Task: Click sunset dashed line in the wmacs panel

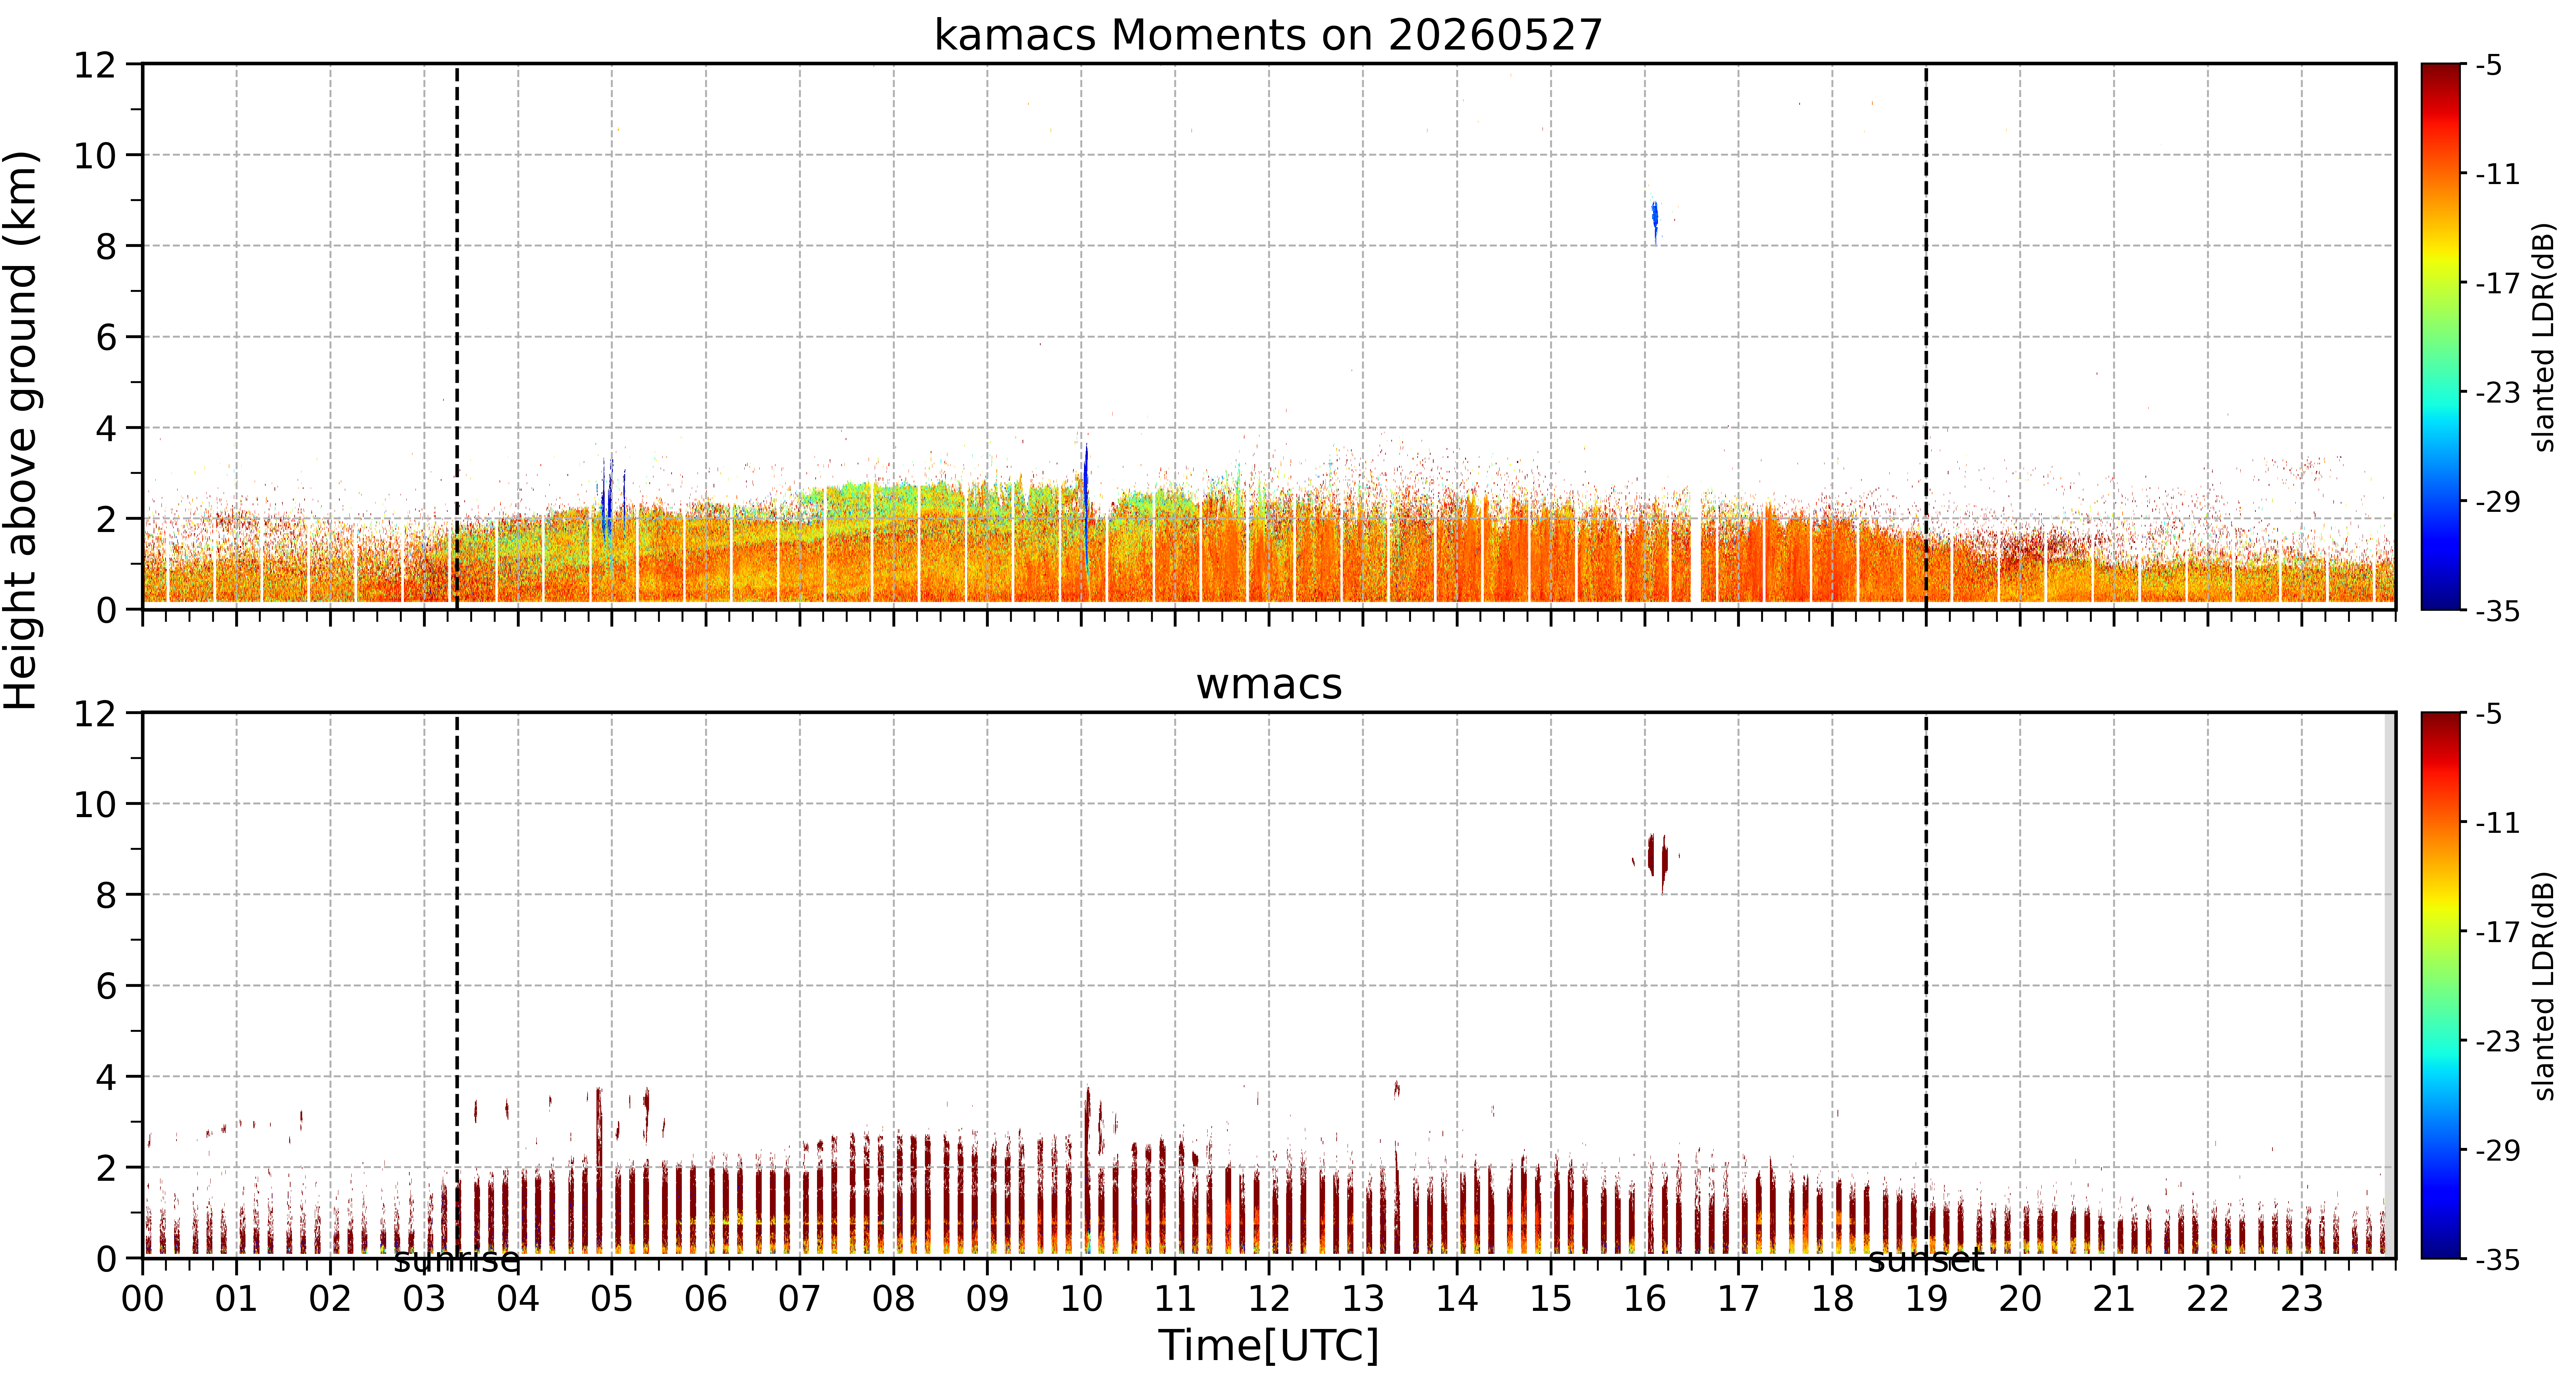Action: [1926, 985]
